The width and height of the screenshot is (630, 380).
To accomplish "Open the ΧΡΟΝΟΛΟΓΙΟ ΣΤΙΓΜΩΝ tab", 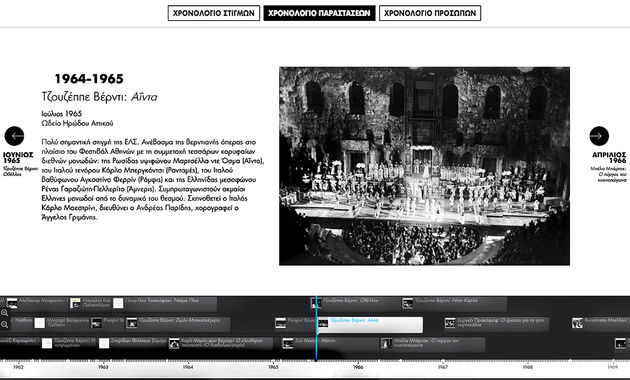I will tap(214, 13).
